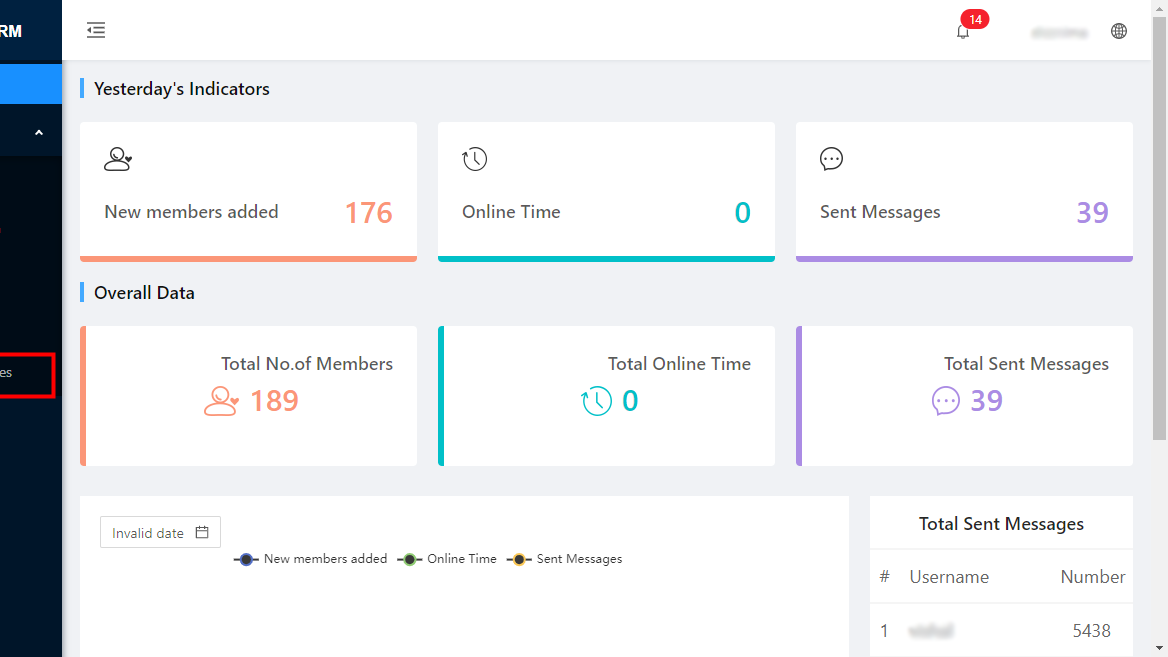Click the Online Time clock icon in Yesterday's Indicators
This screenshot has width=1168, height=657.
[x=474, y=159]
